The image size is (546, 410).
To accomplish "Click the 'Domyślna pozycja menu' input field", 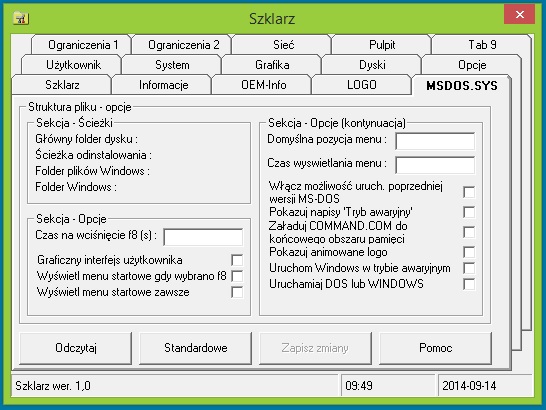I will point(435,141).
